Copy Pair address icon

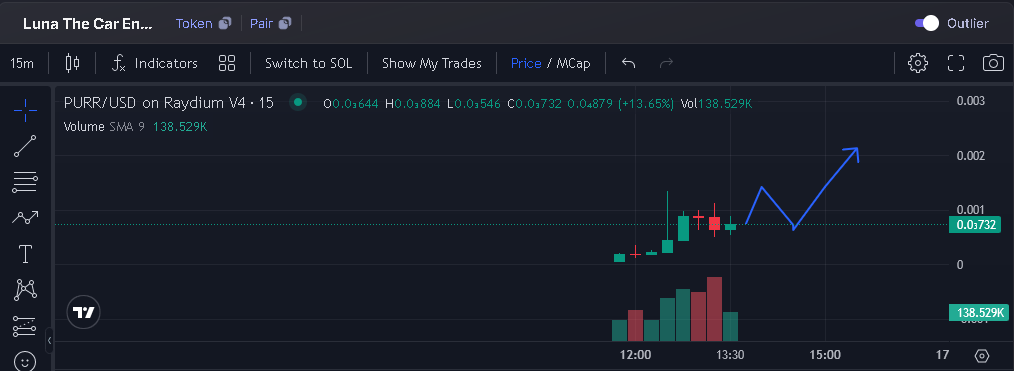coord(285,23)
